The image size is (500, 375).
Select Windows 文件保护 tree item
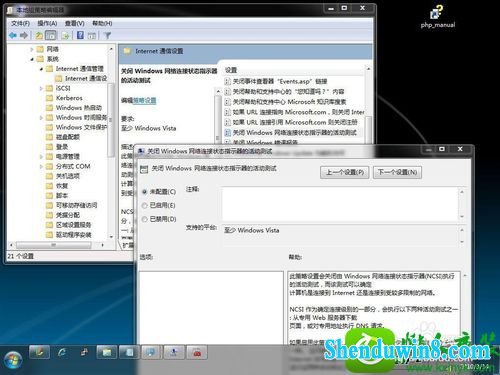pos(76,127)
